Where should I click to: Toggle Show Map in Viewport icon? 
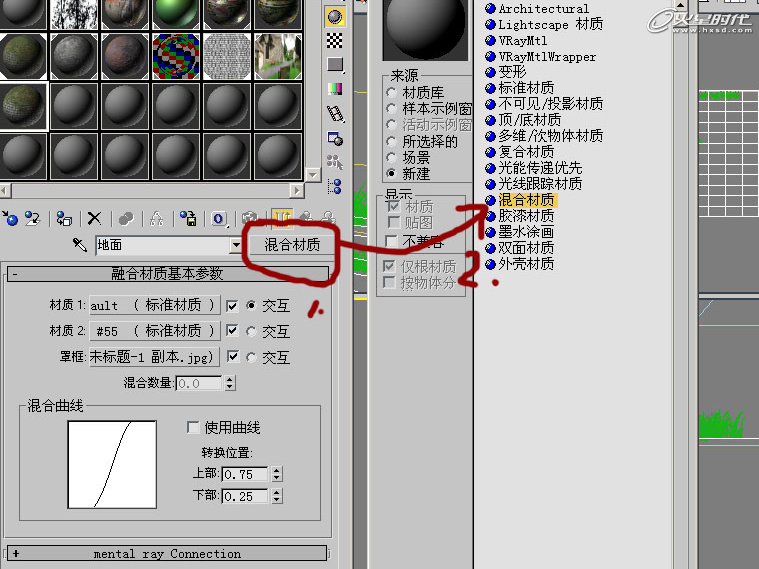250,219
